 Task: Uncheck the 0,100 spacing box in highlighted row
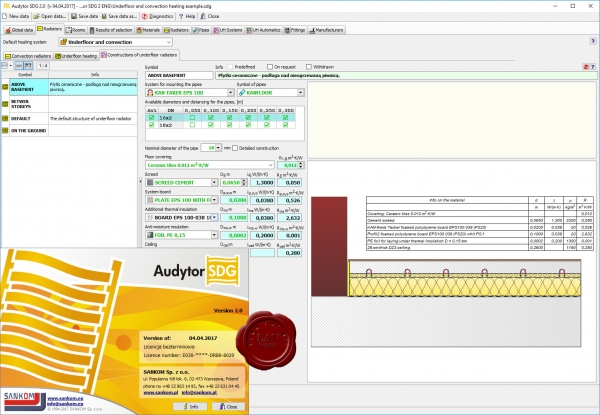coord(211,117)
